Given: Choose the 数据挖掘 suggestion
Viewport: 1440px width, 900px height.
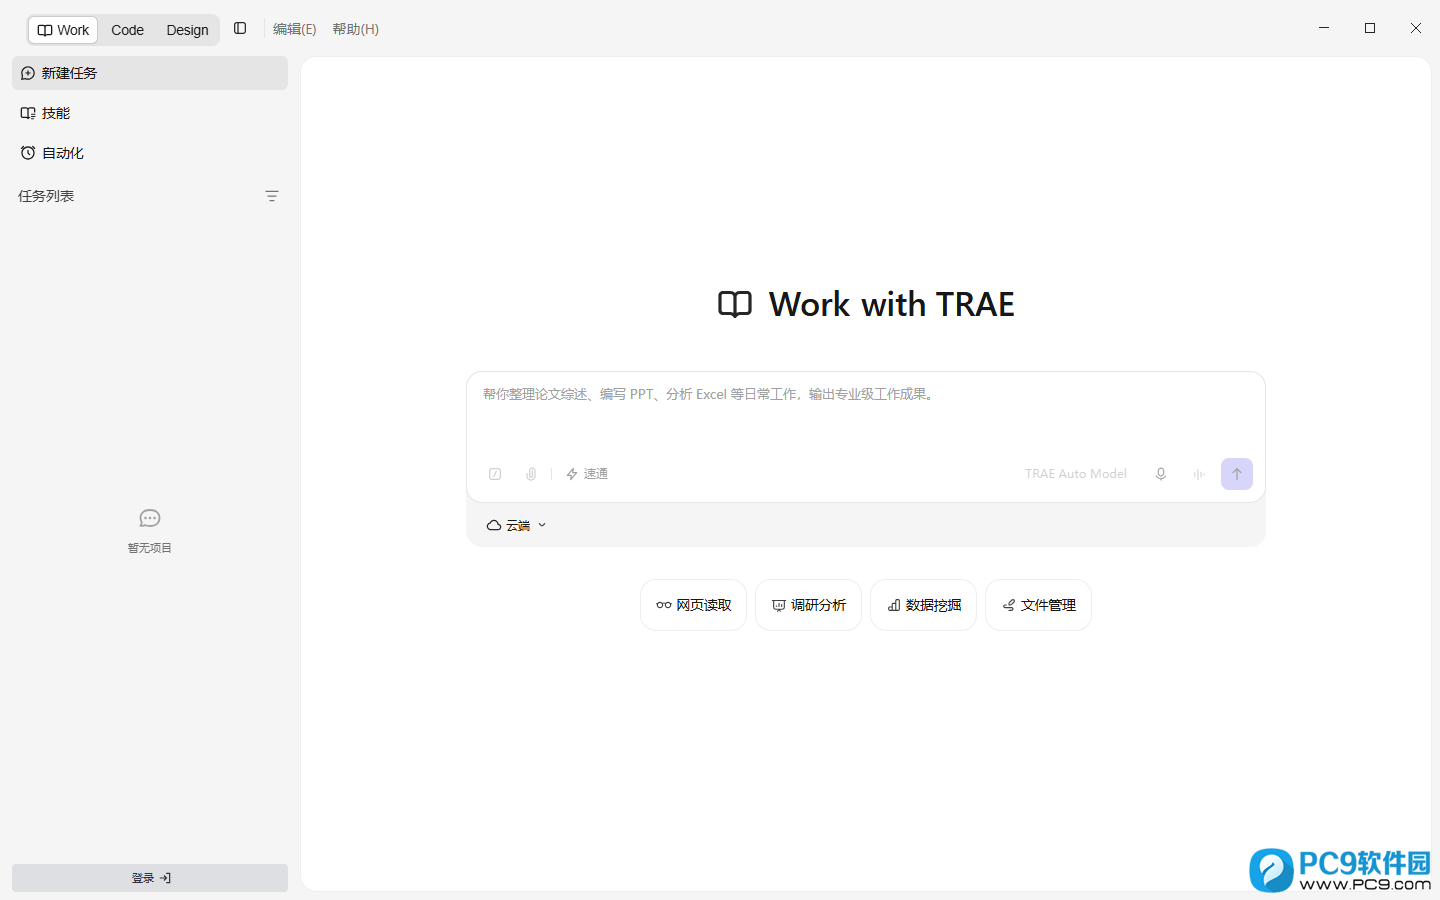Looking at the screenshot, I should 923,605.
